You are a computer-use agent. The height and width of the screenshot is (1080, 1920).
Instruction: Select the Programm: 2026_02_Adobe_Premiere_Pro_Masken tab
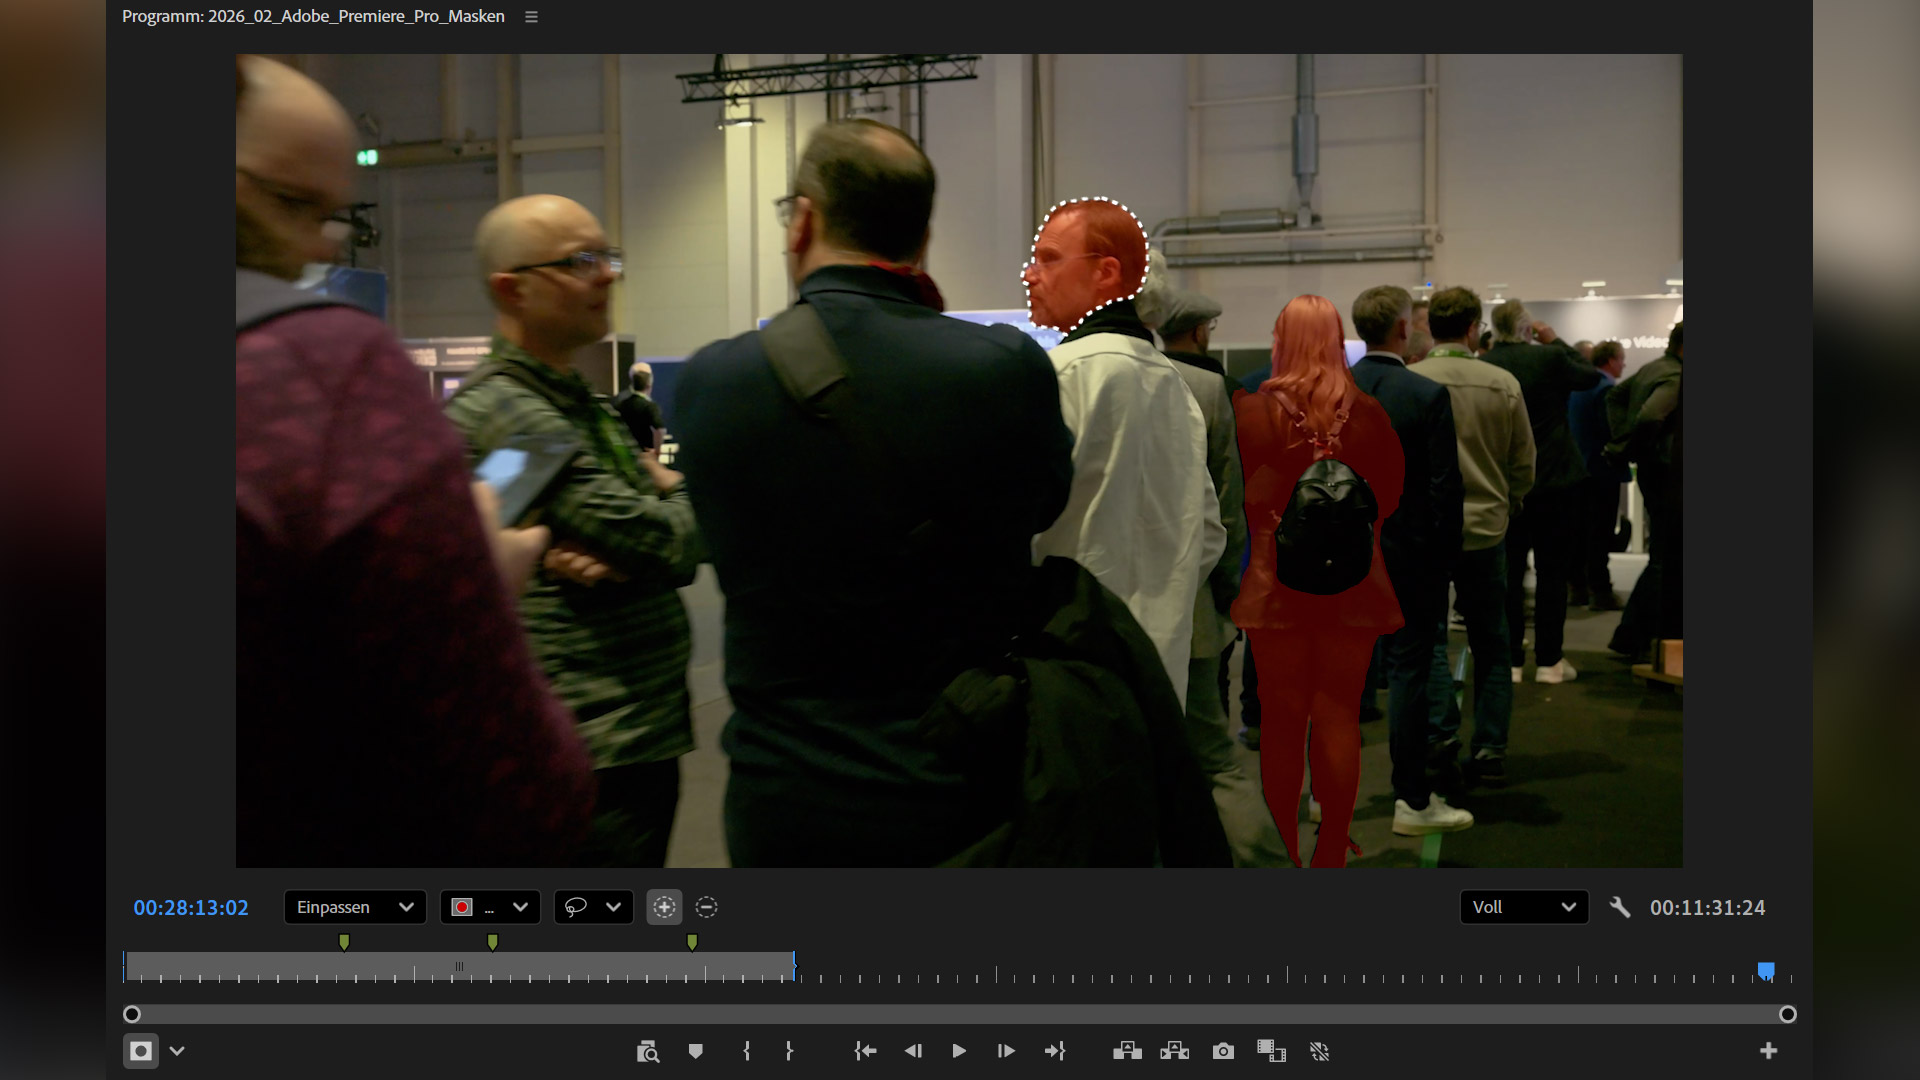click(313, 16)
